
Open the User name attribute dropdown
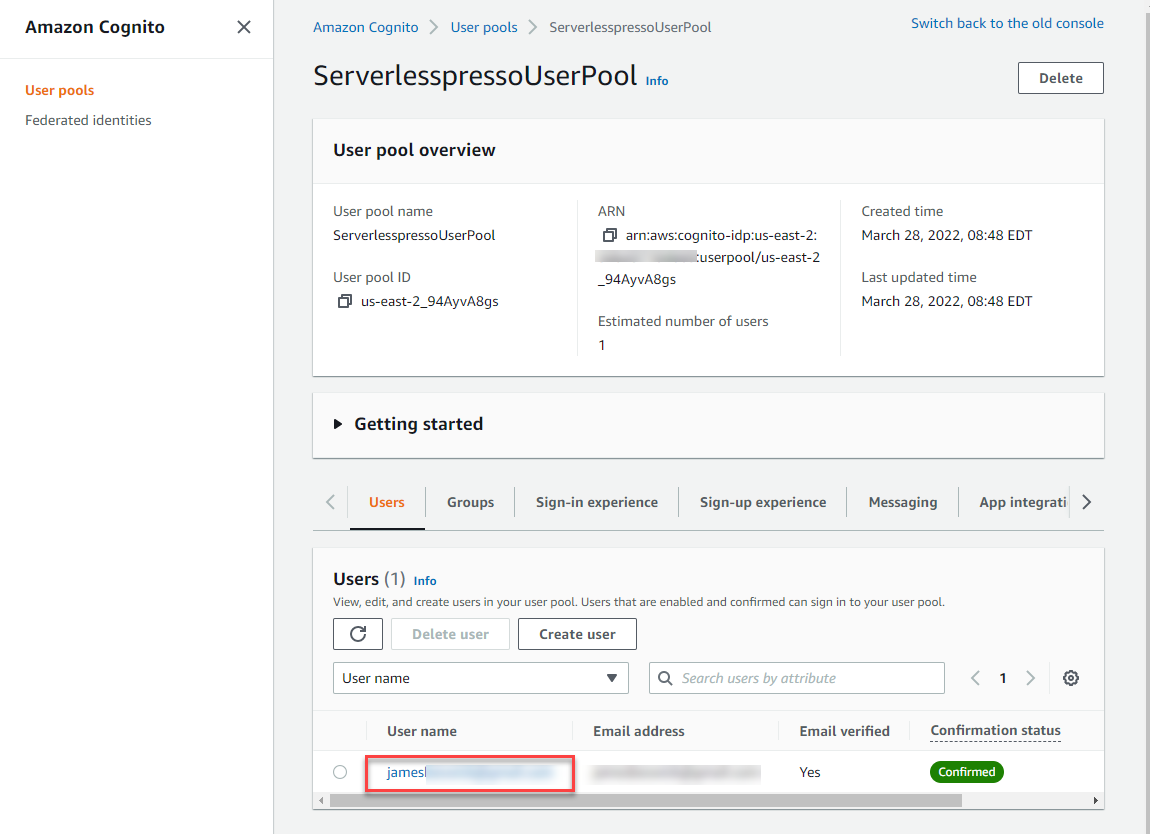481,678
